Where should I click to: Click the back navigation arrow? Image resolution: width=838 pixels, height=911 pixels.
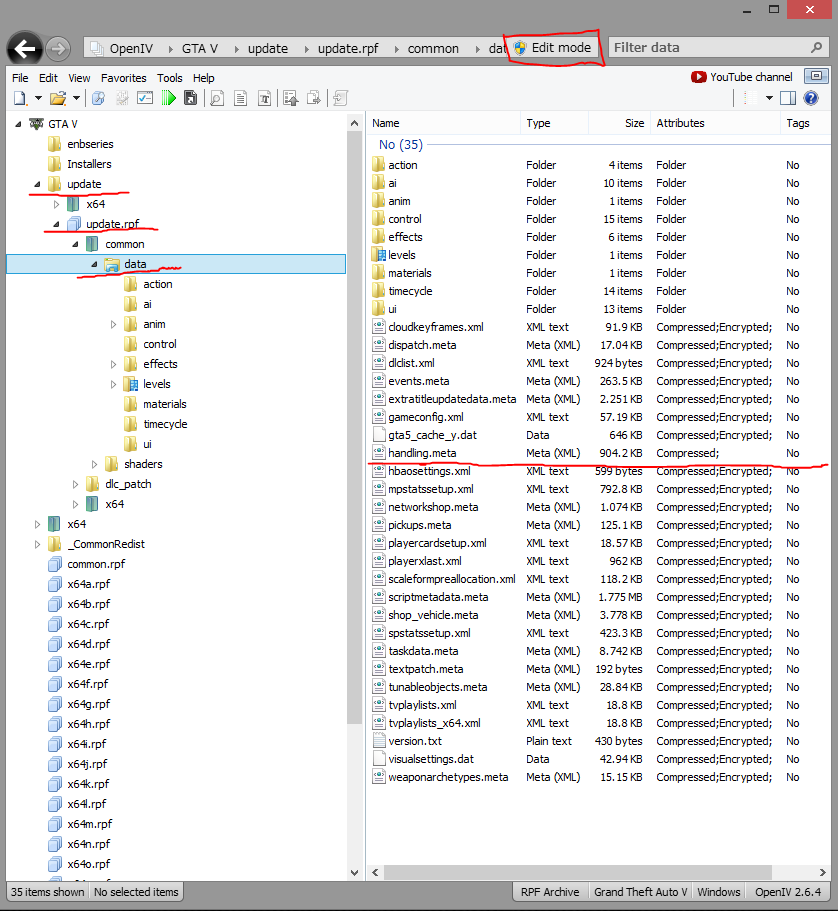(x=24, y=48)
